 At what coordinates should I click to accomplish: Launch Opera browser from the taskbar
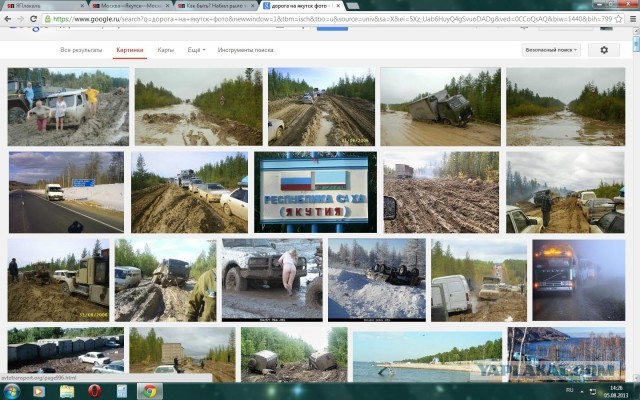(95, 391)
